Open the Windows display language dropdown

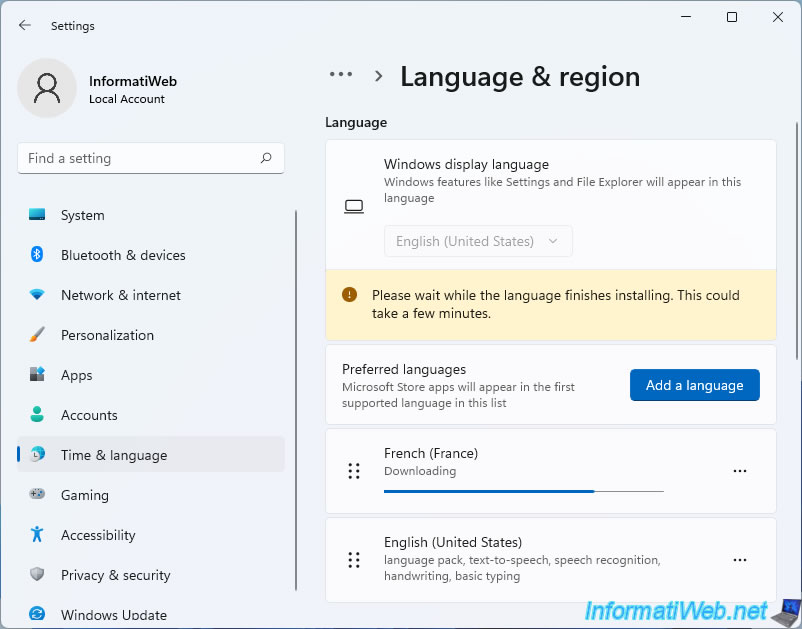[x=478, y=241]
